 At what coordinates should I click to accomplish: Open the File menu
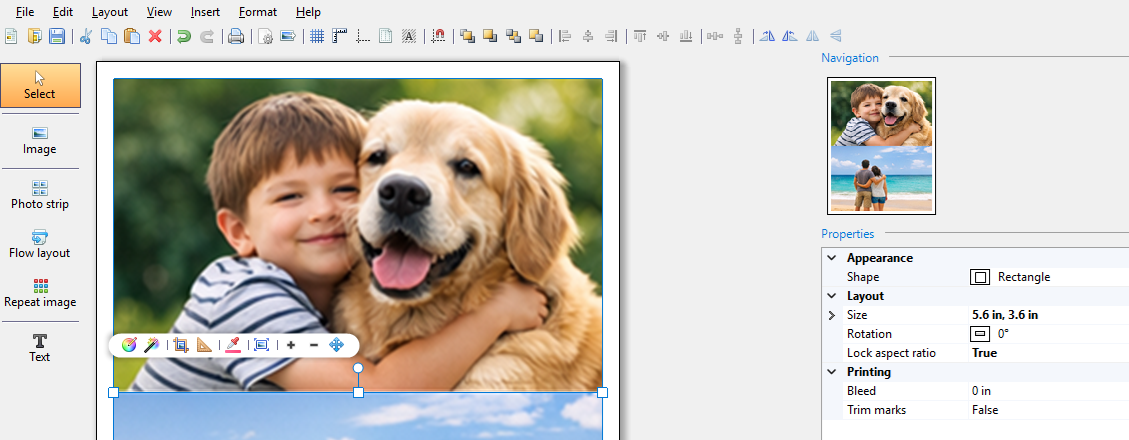click(x=24, y=12)
